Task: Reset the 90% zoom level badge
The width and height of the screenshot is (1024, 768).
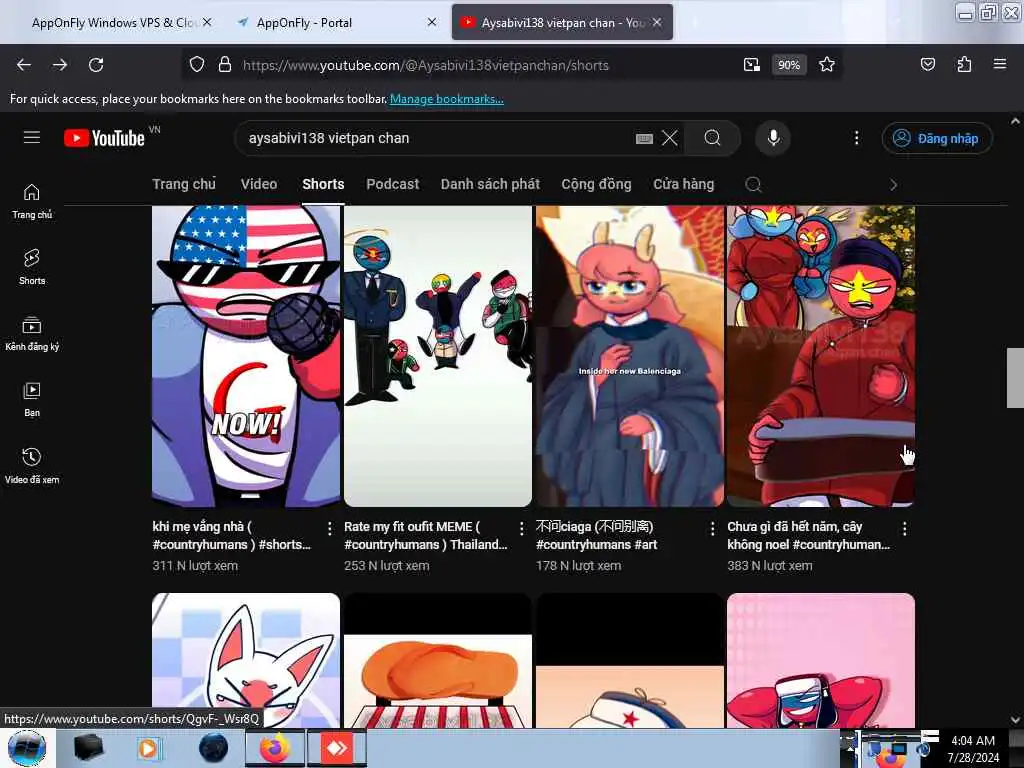Action: (x=789, y=65)
